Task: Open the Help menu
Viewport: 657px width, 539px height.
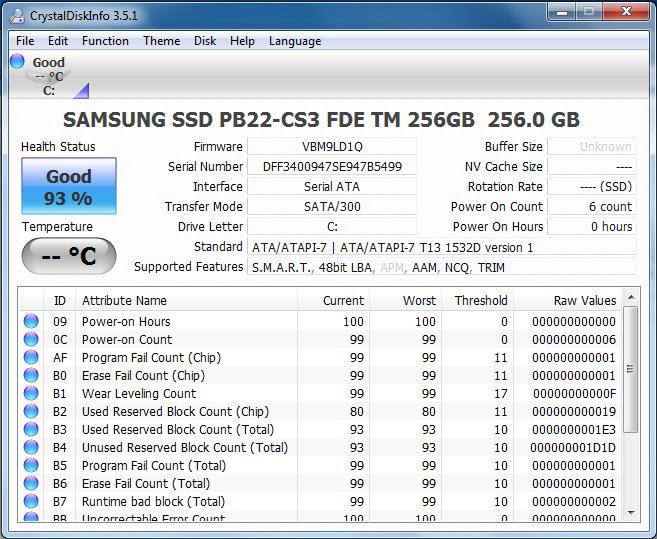Action: pos(242,41)
